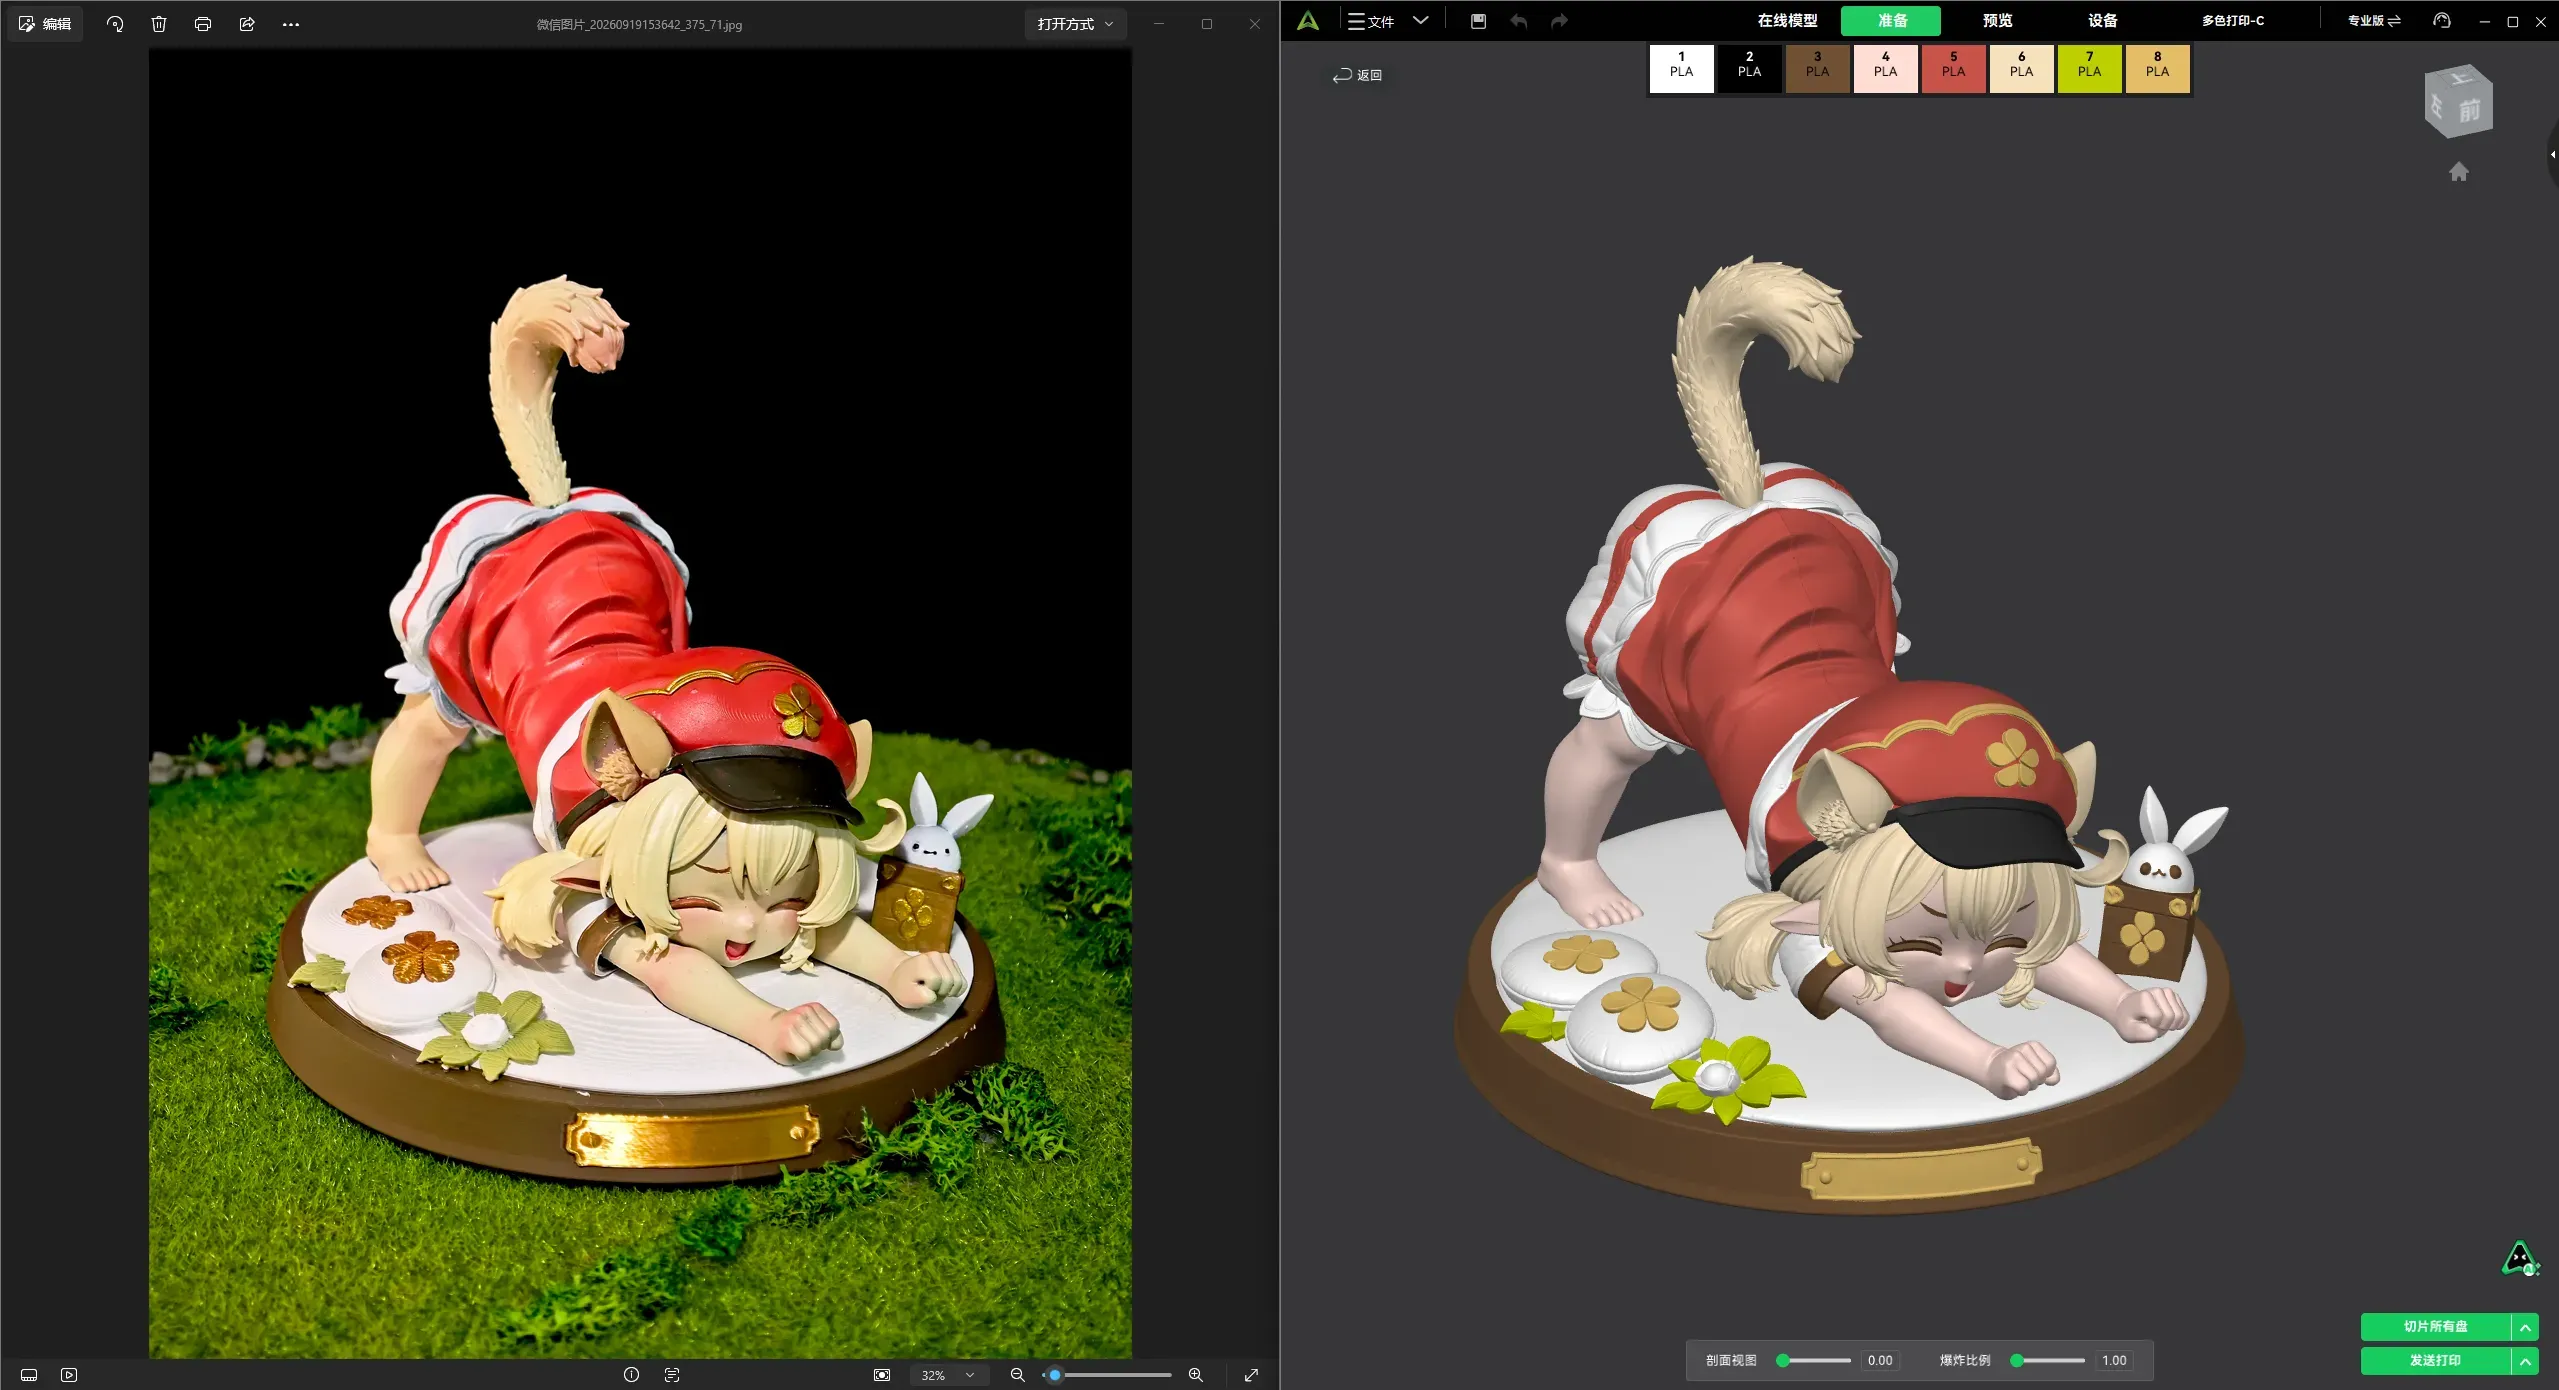Open the three-dot more options menu

tap(291, 24)
